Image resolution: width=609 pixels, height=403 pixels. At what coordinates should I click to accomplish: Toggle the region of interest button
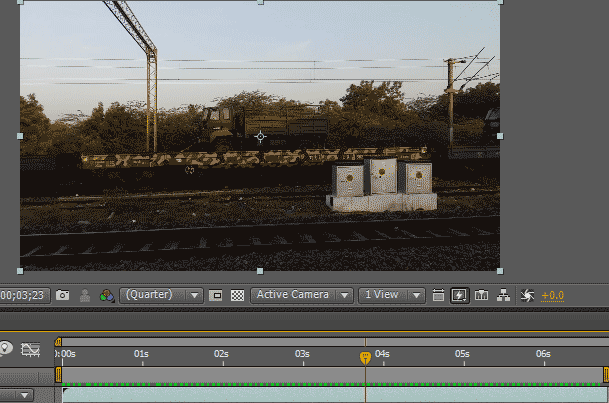click(x=216, y=295)
